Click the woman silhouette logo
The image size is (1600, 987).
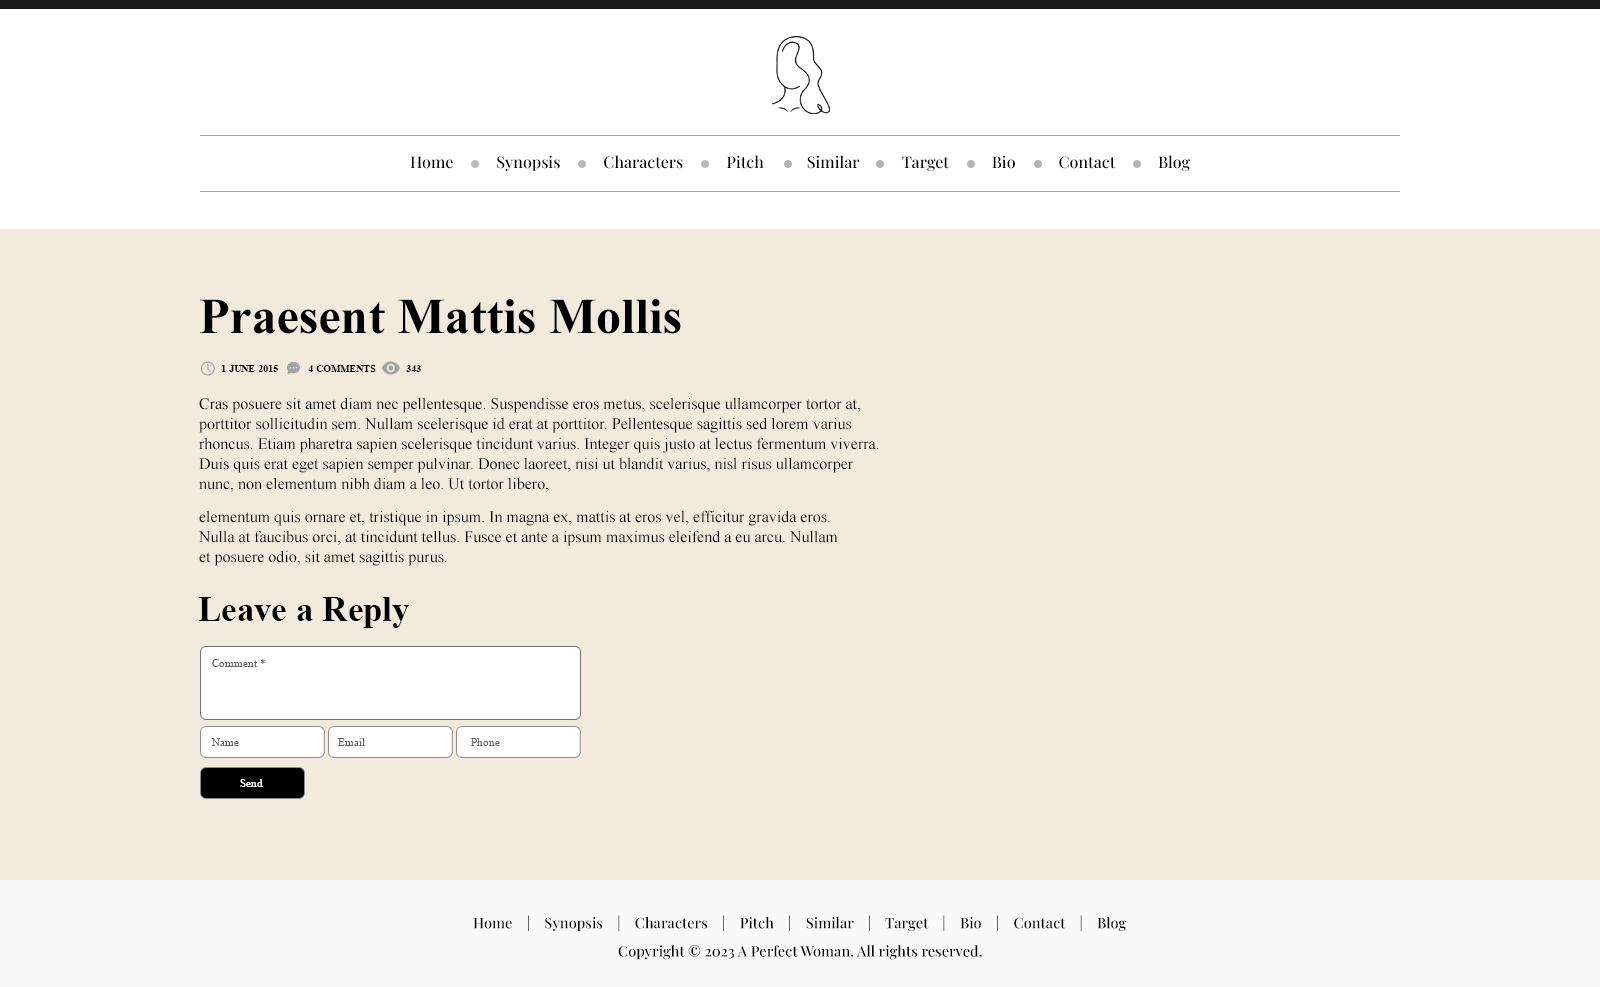pos(800,75)
